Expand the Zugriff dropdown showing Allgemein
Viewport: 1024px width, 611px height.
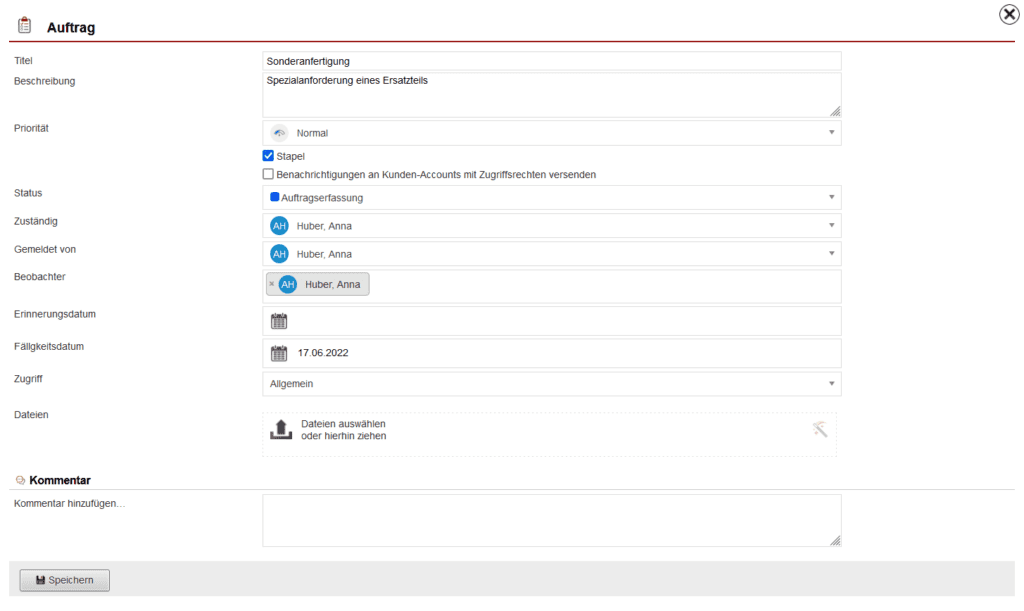pyautogui.click(x=833, y=383)
